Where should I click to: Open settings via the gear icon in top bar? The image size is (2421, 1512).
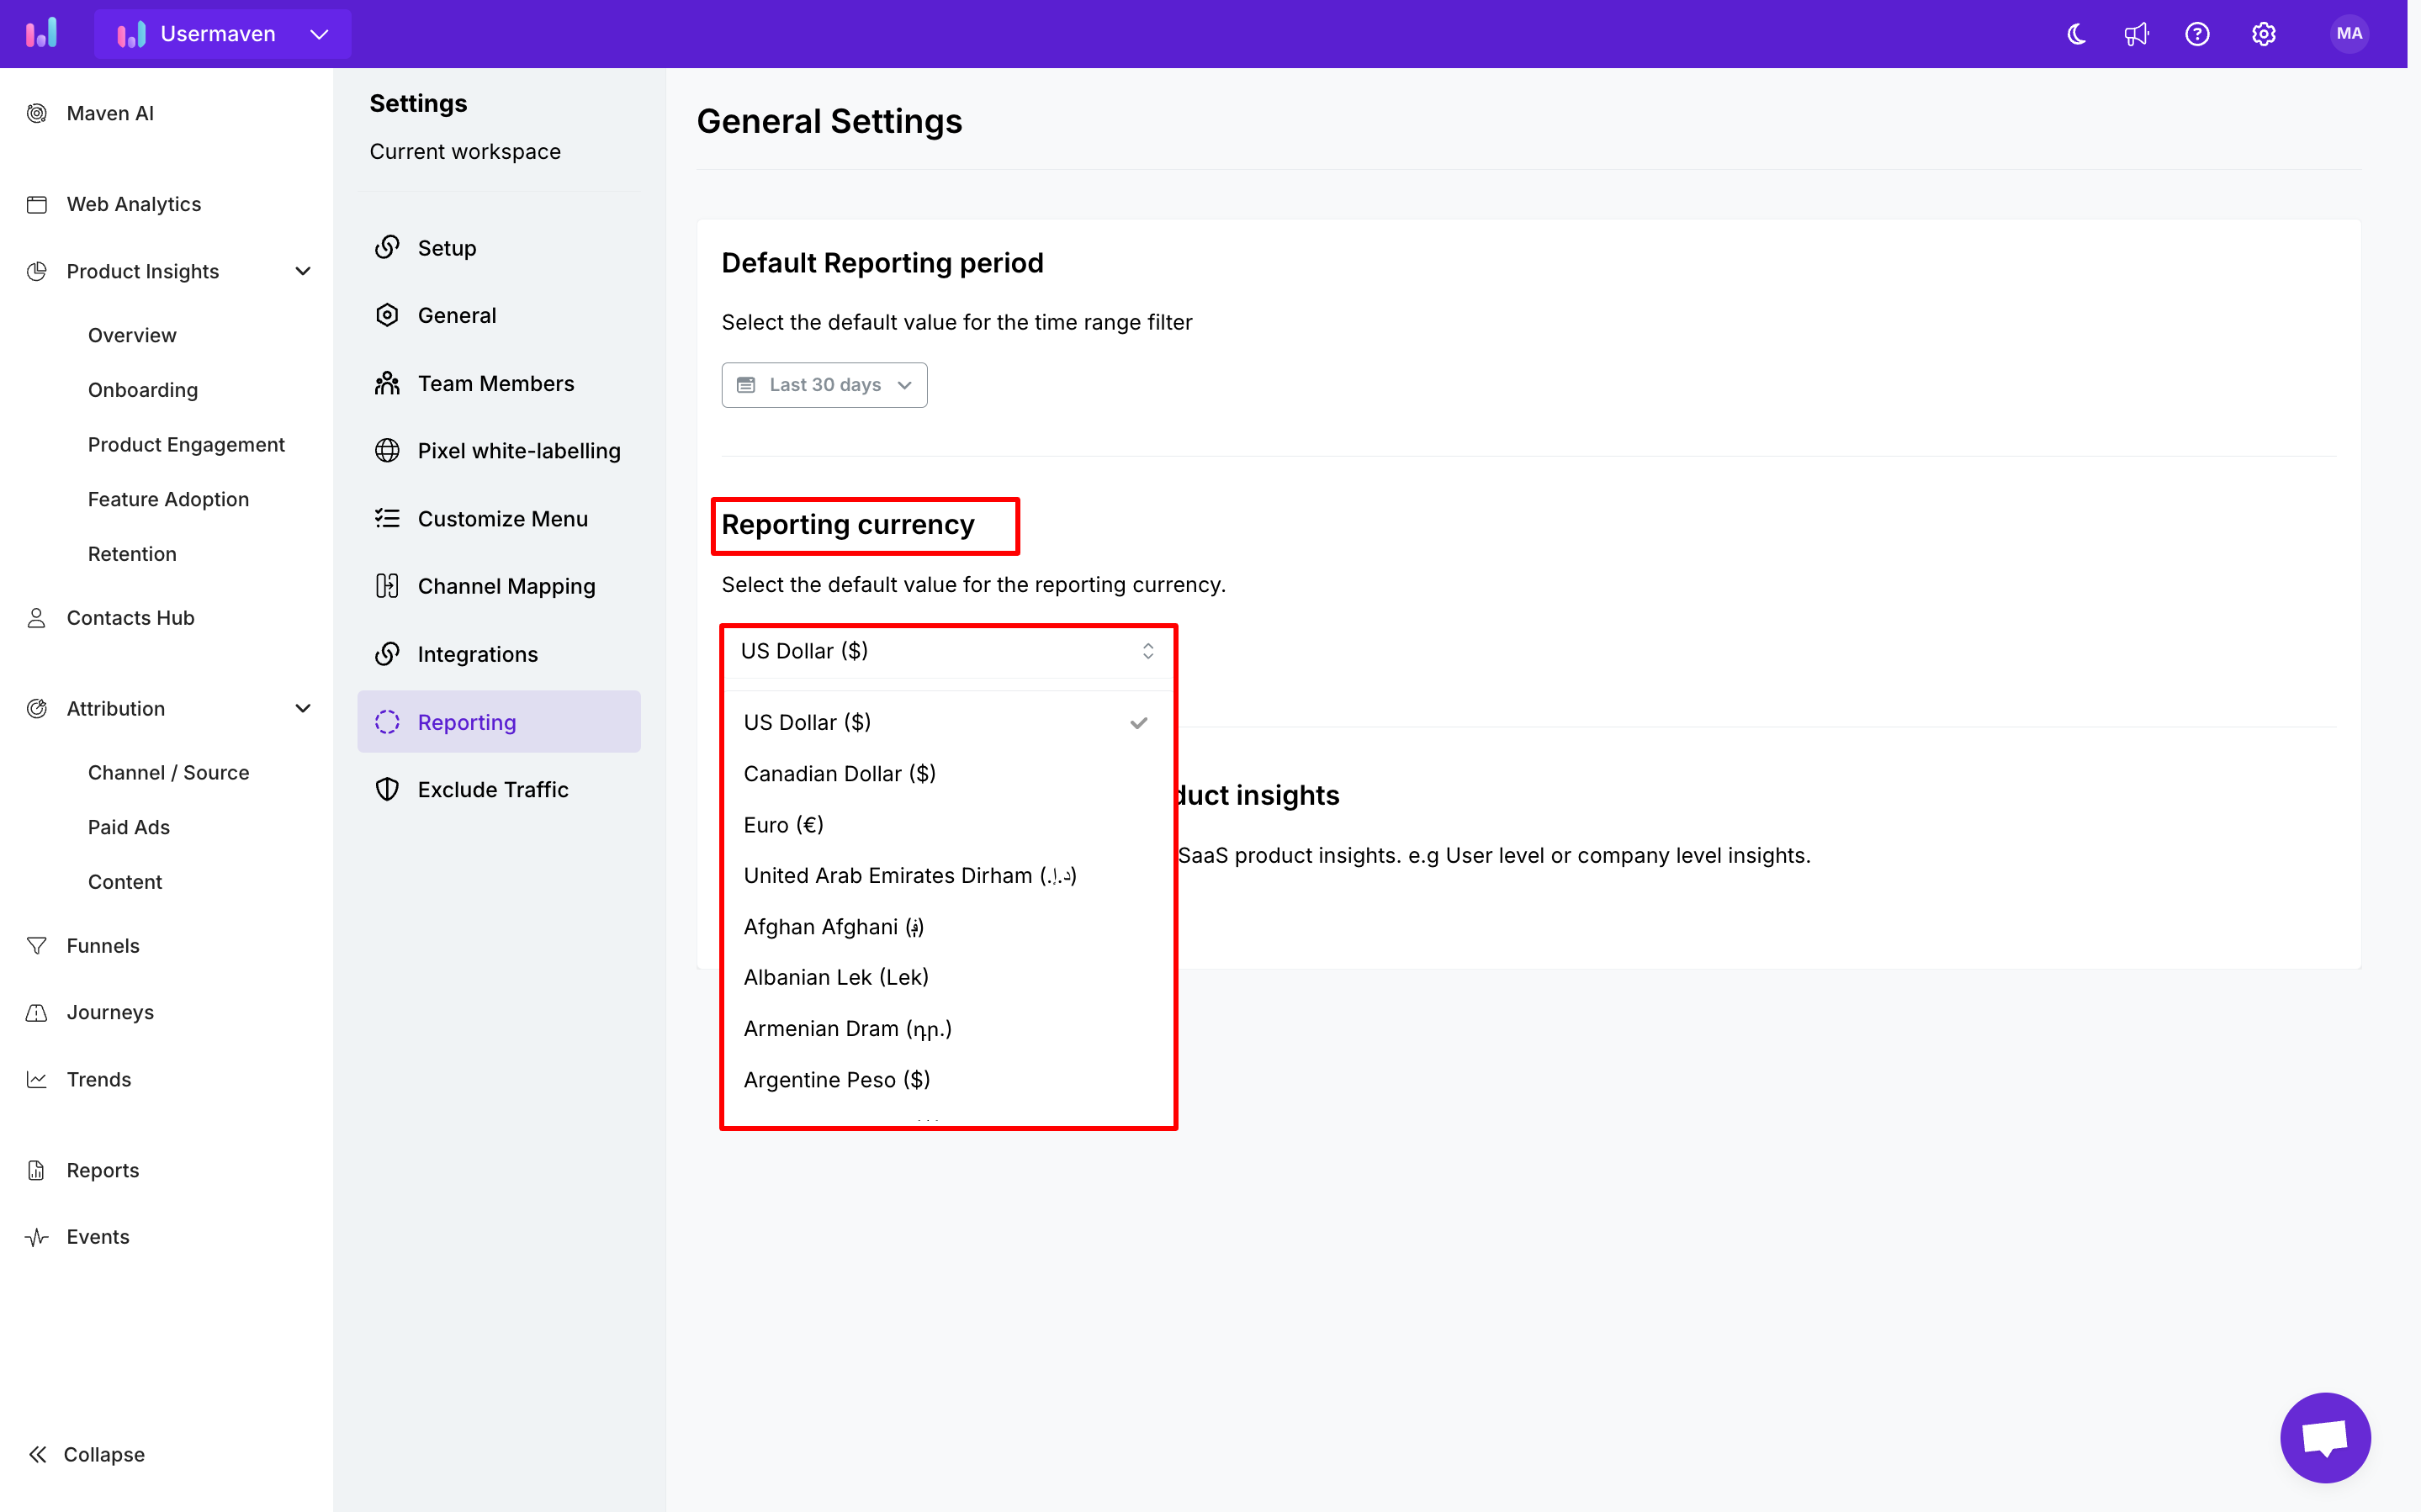pyautogui.click(x=2263, y=33)
